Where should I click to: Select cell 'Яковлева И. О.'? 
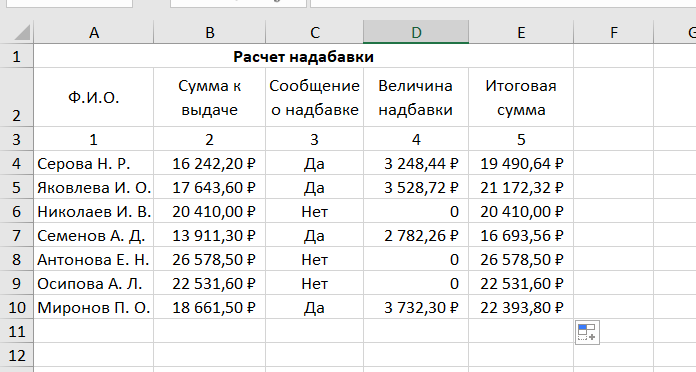click(x=94, y=187)
